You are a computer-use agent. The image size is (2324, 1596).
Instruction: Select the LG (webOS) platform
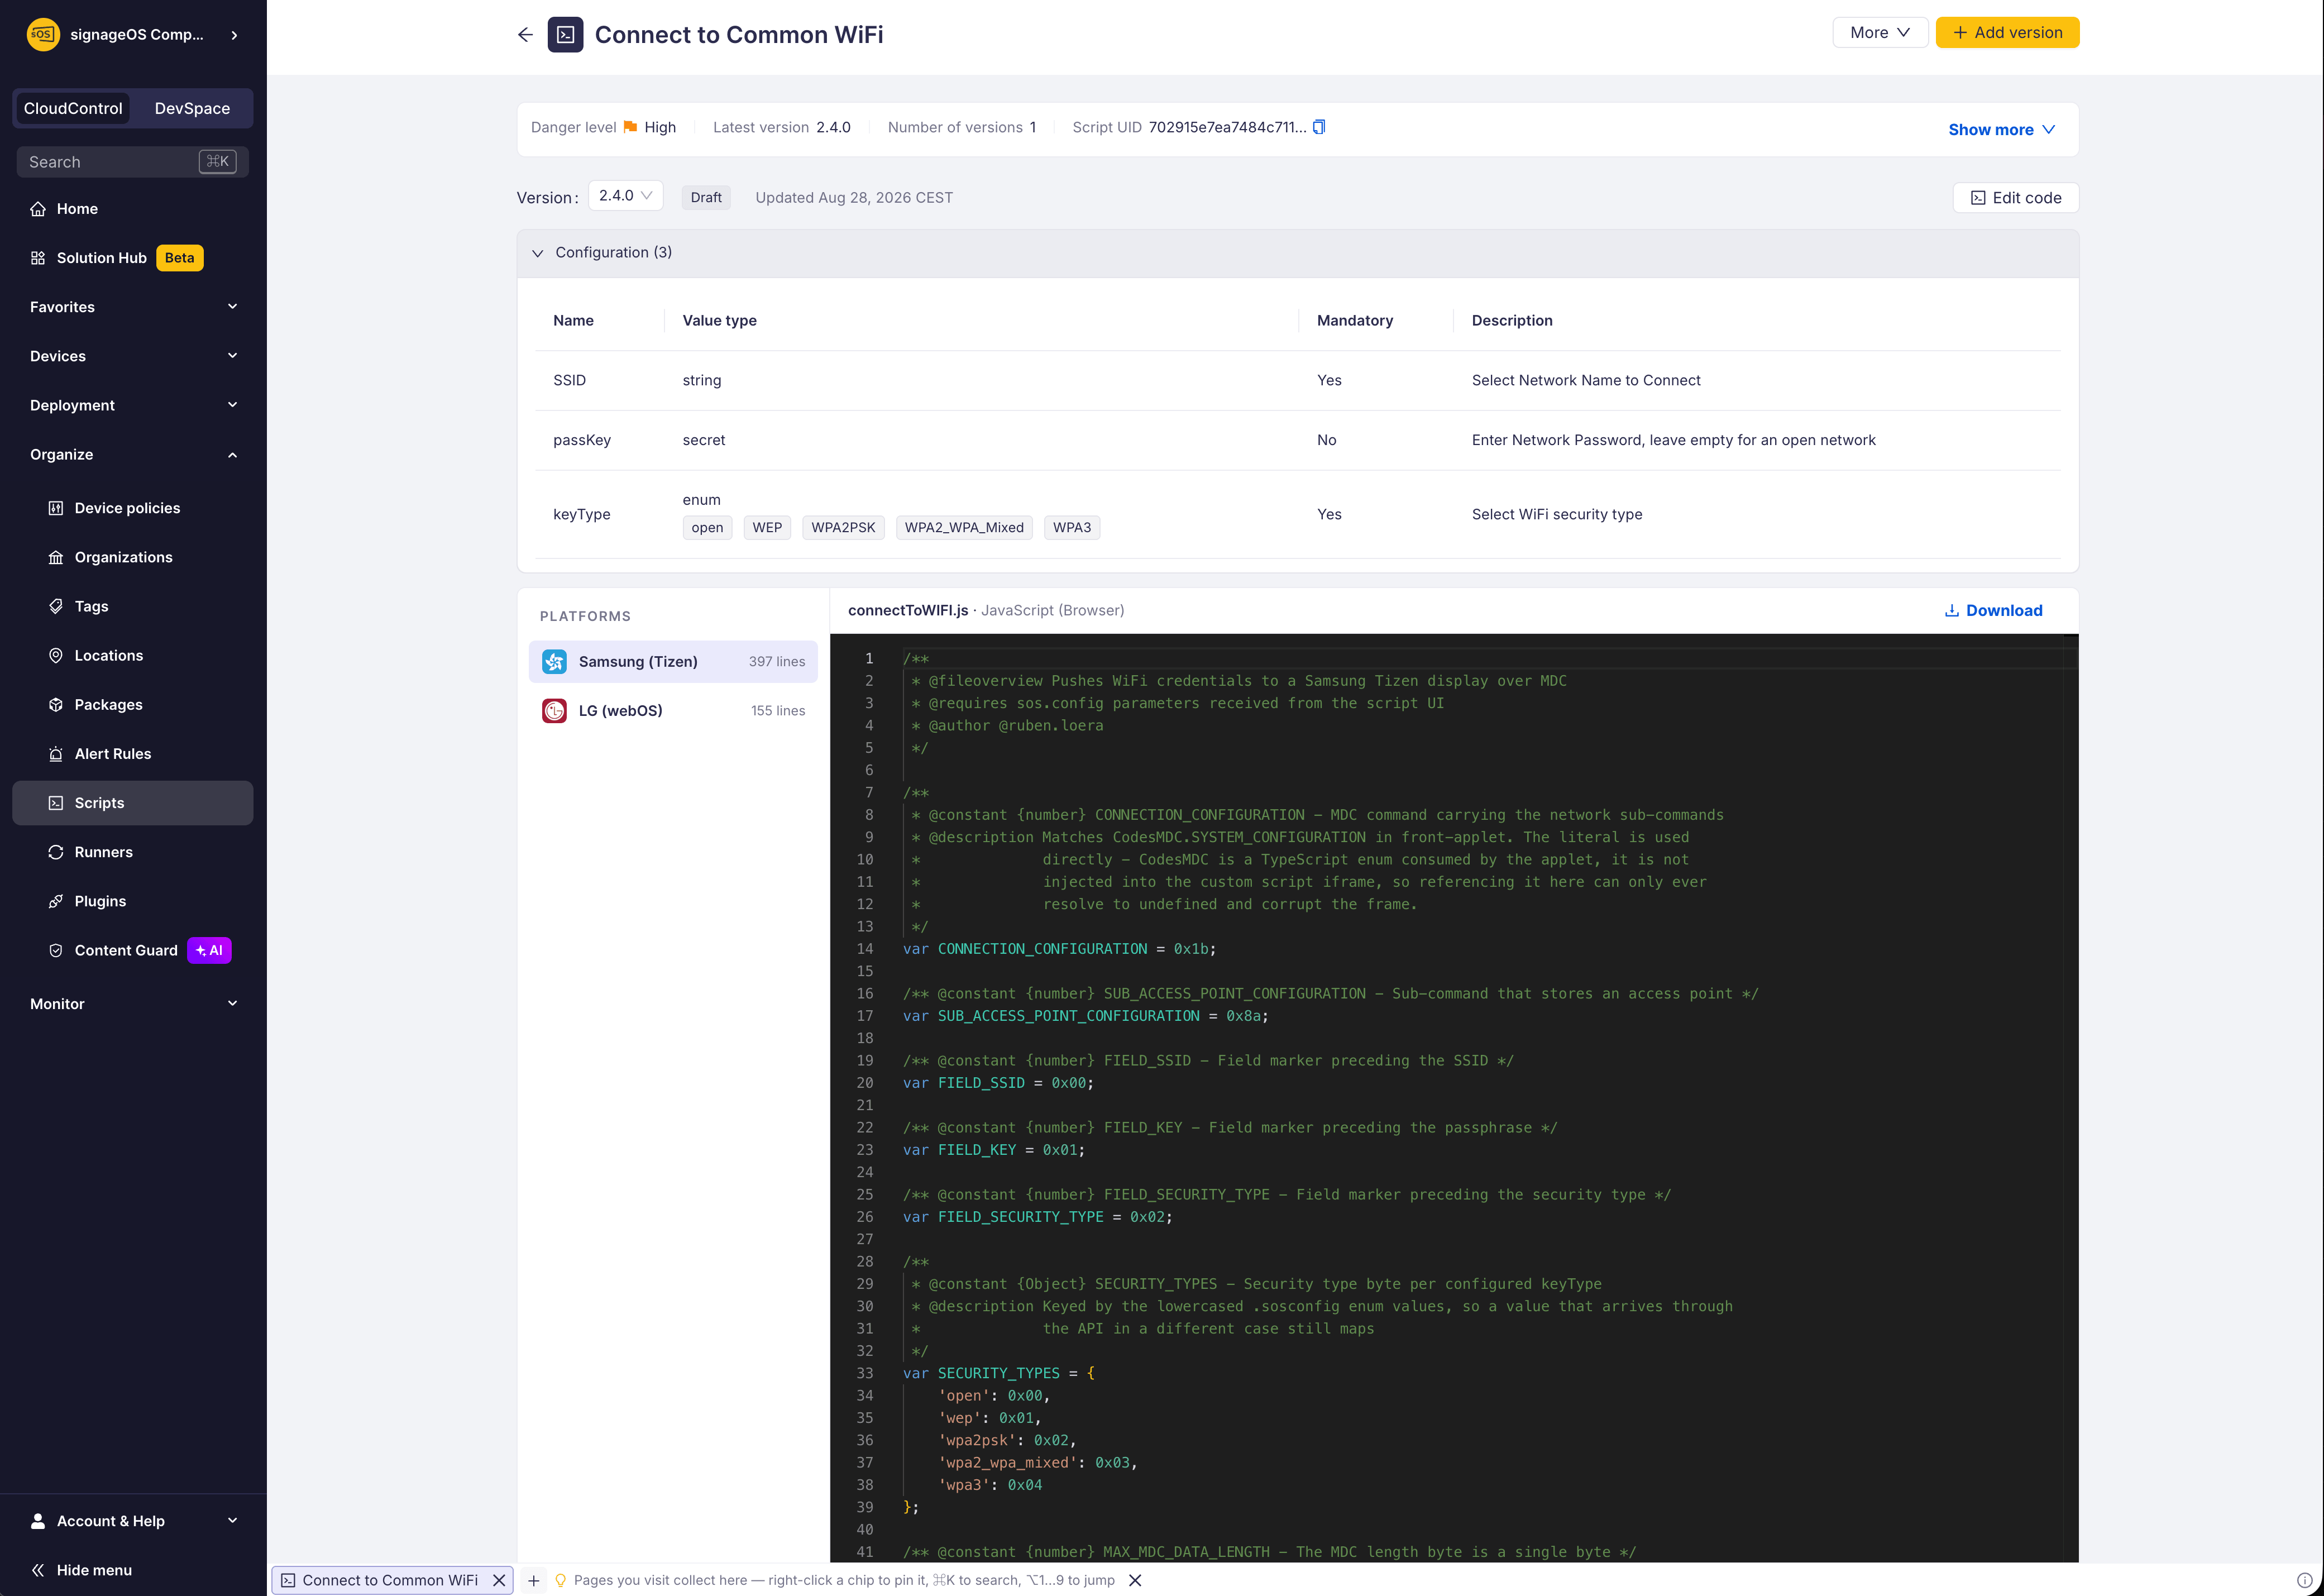pyautogui.click(x=673, y=710)
